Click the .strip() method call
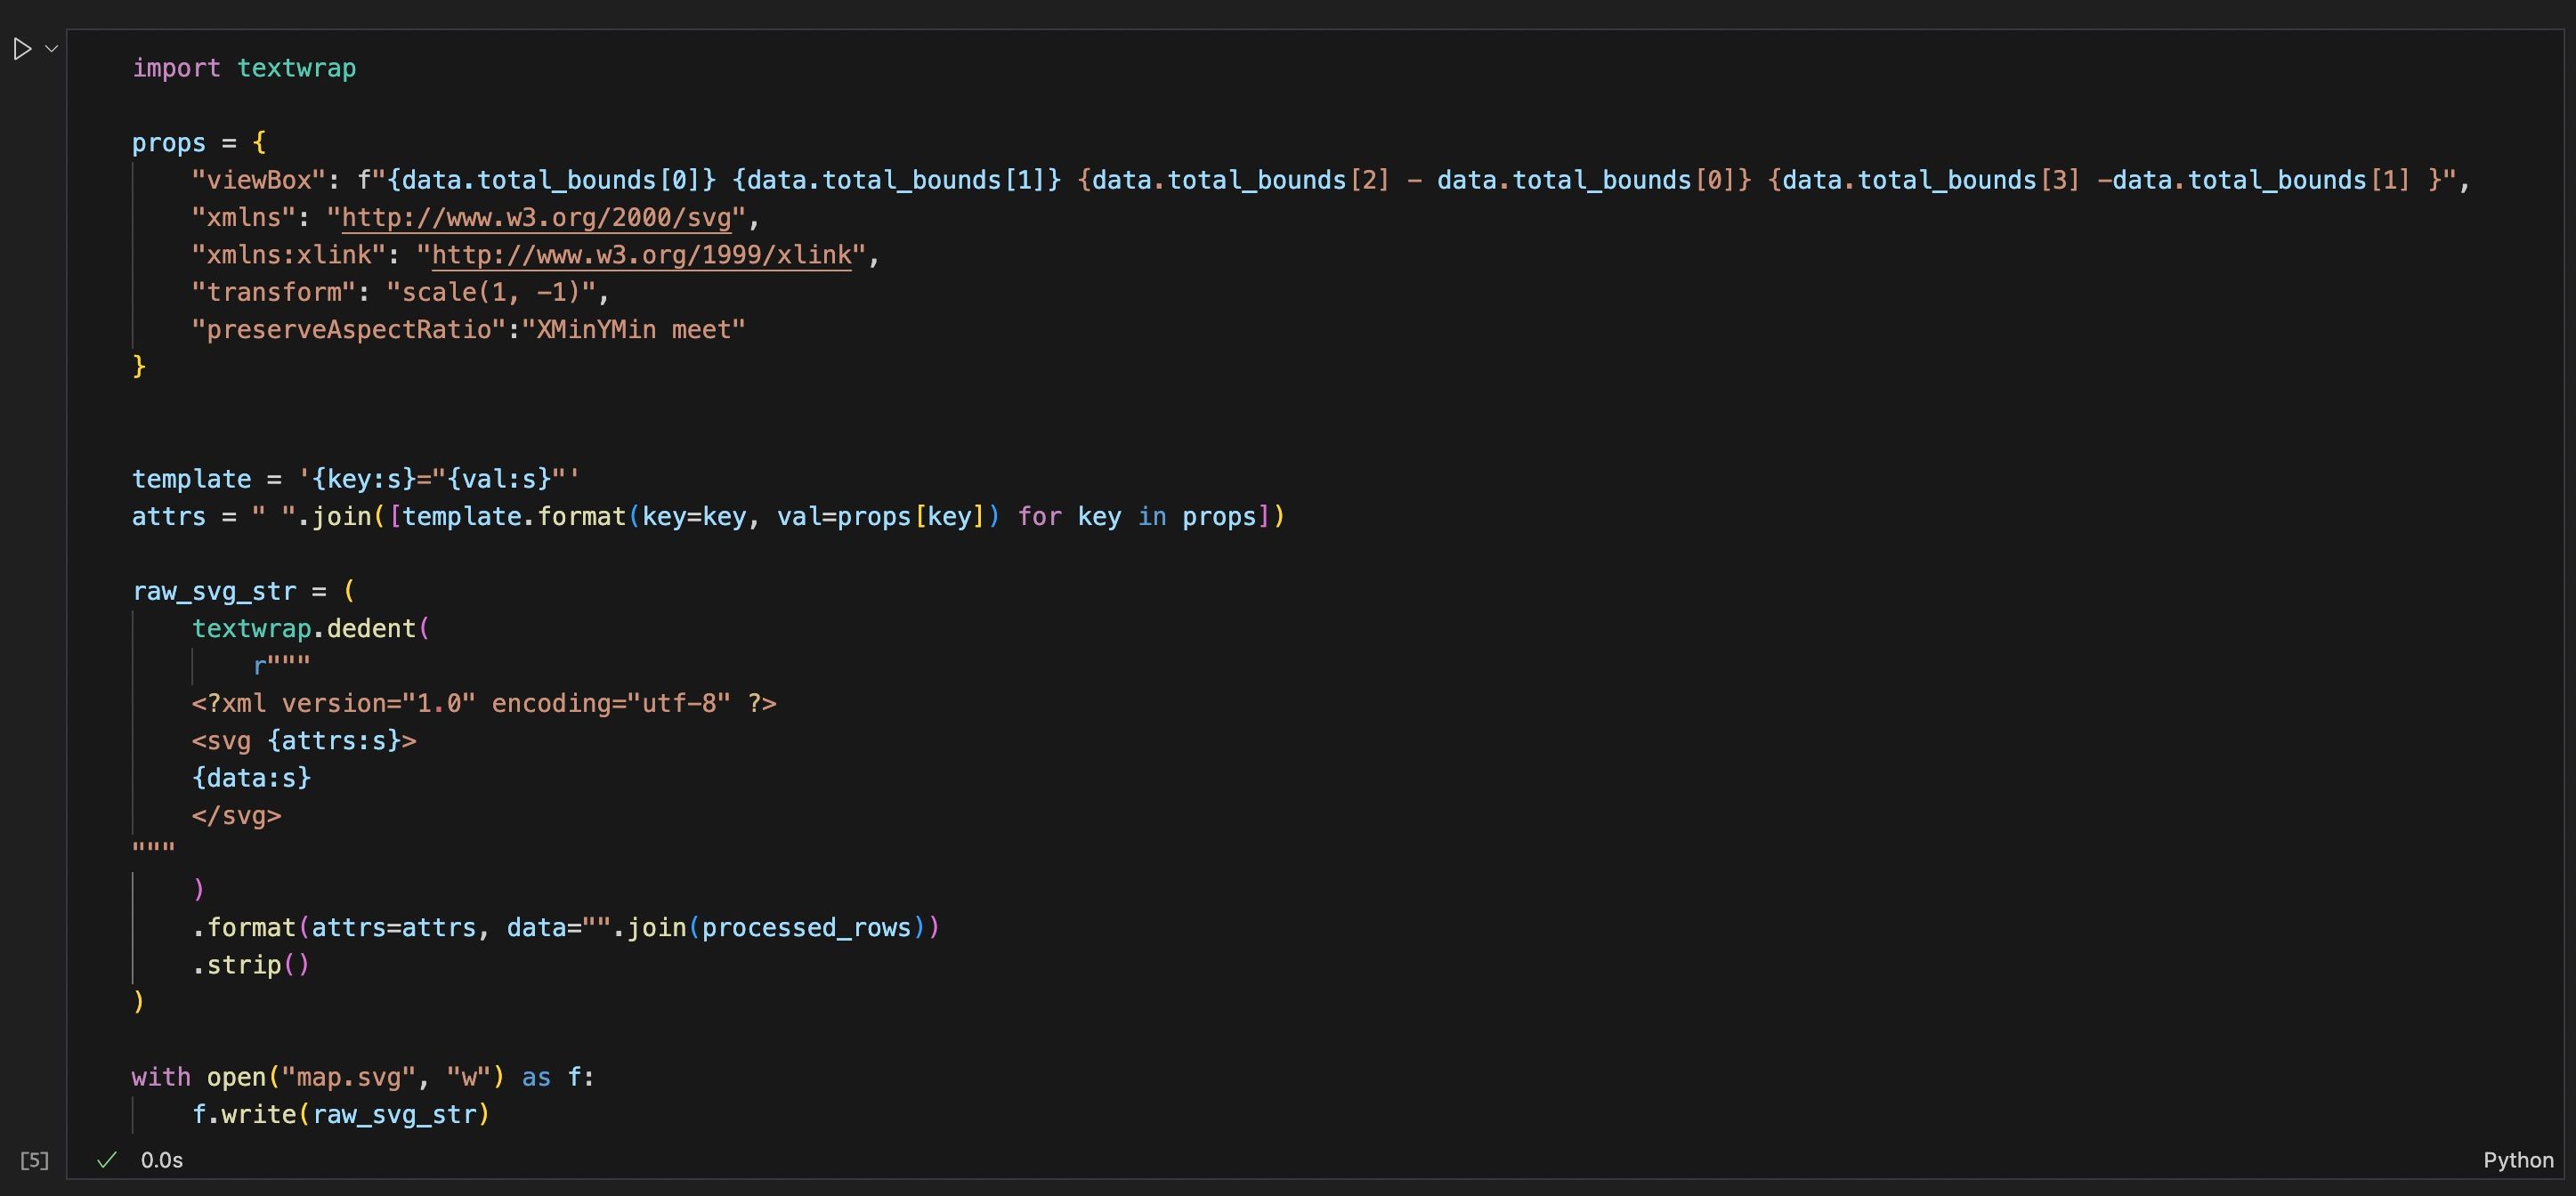2576x1196 pixels. [250, 965]
